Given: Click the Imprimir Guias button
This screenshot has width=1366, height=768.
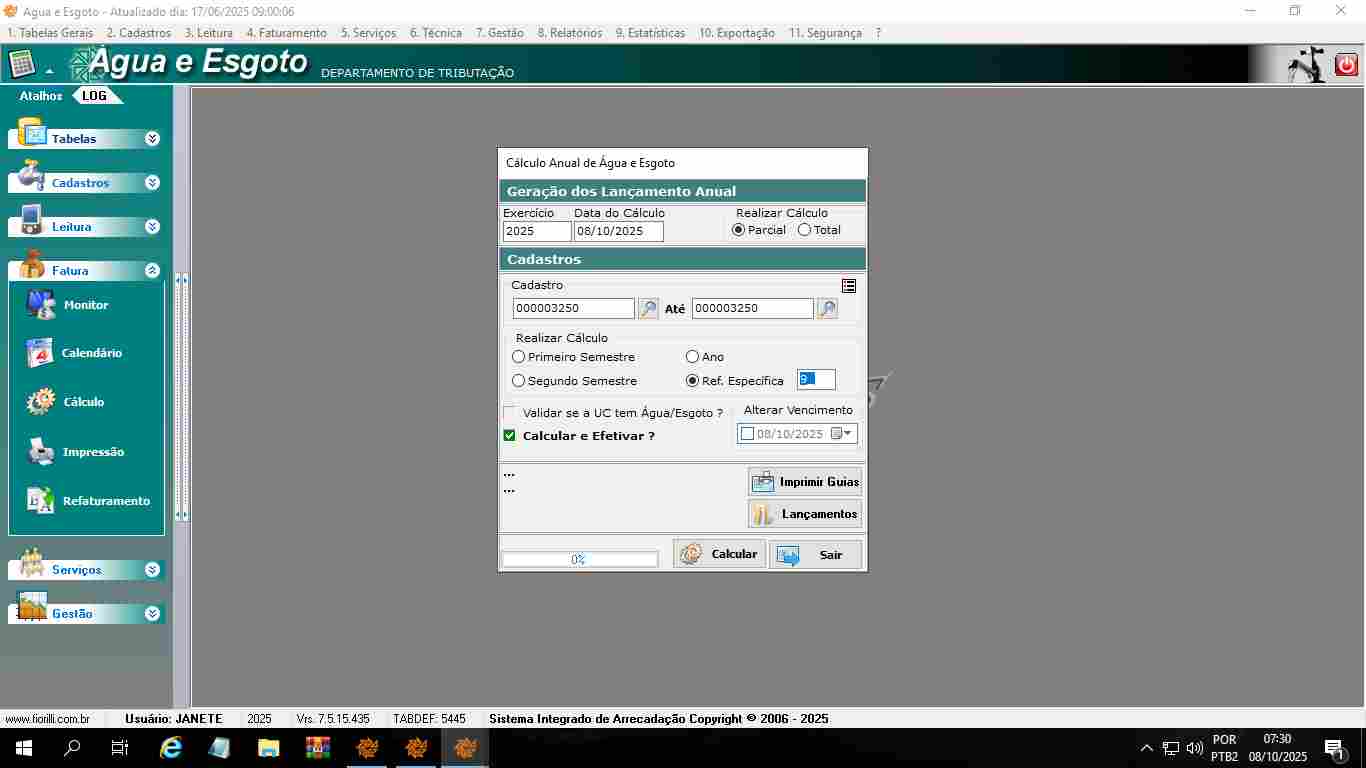Looking at the screenshot, I should click(805, 482).
